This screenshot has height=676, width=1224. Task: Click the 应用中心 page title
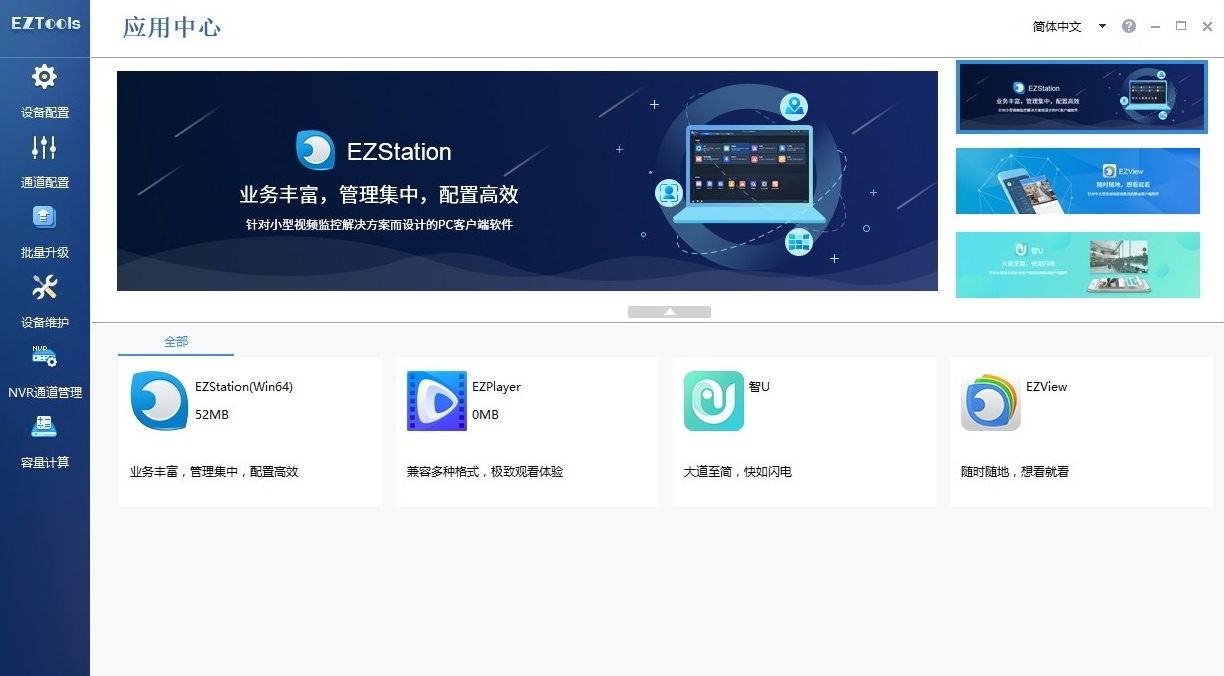pos(172,27)
